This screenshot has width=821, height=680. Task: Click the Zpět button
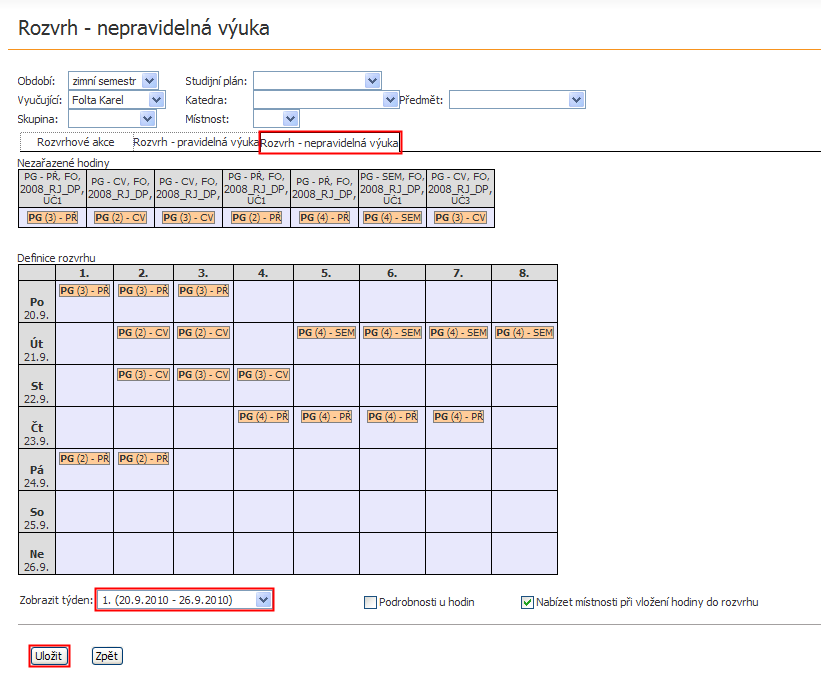click(x=107, y=656)
